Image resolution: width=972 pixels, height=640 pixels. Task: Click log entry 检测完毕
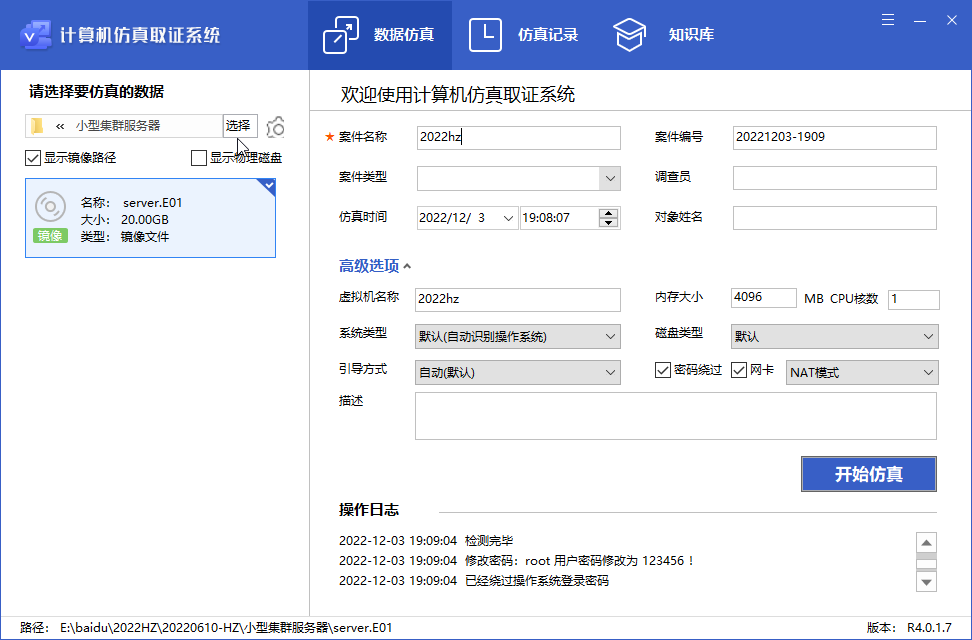coord(426,541)
